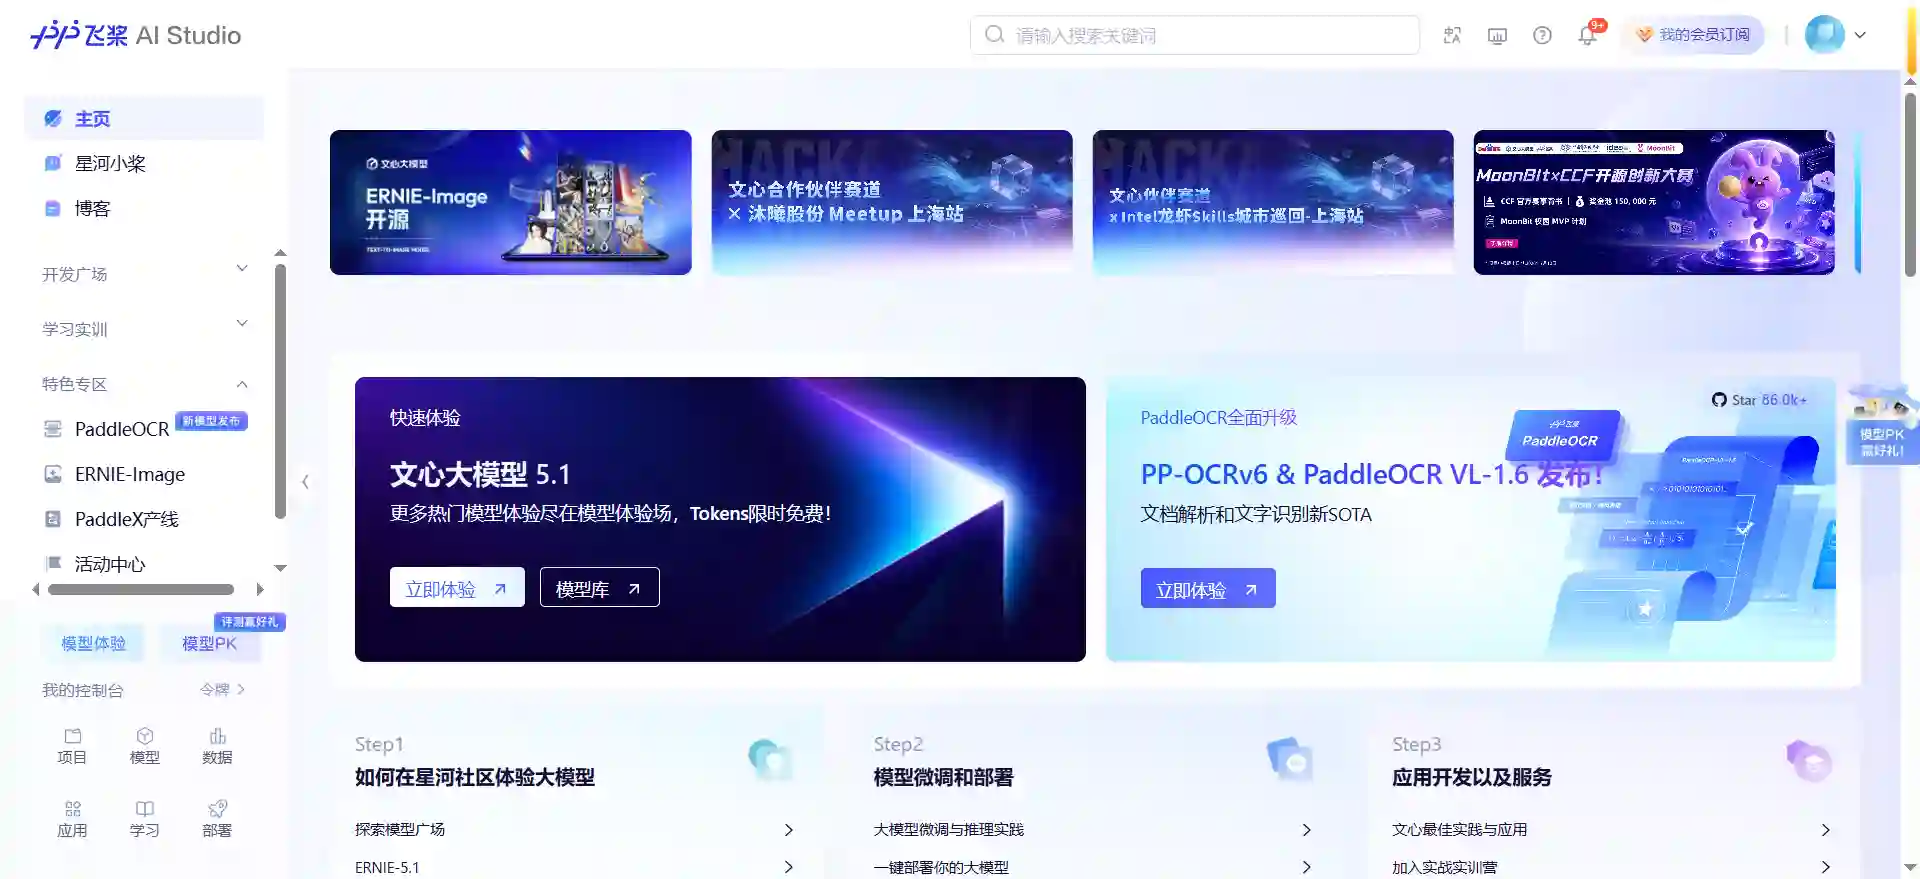Open 应用 in my console
Viewport: 1920px width, 879px height.
(x=72, y=819)
